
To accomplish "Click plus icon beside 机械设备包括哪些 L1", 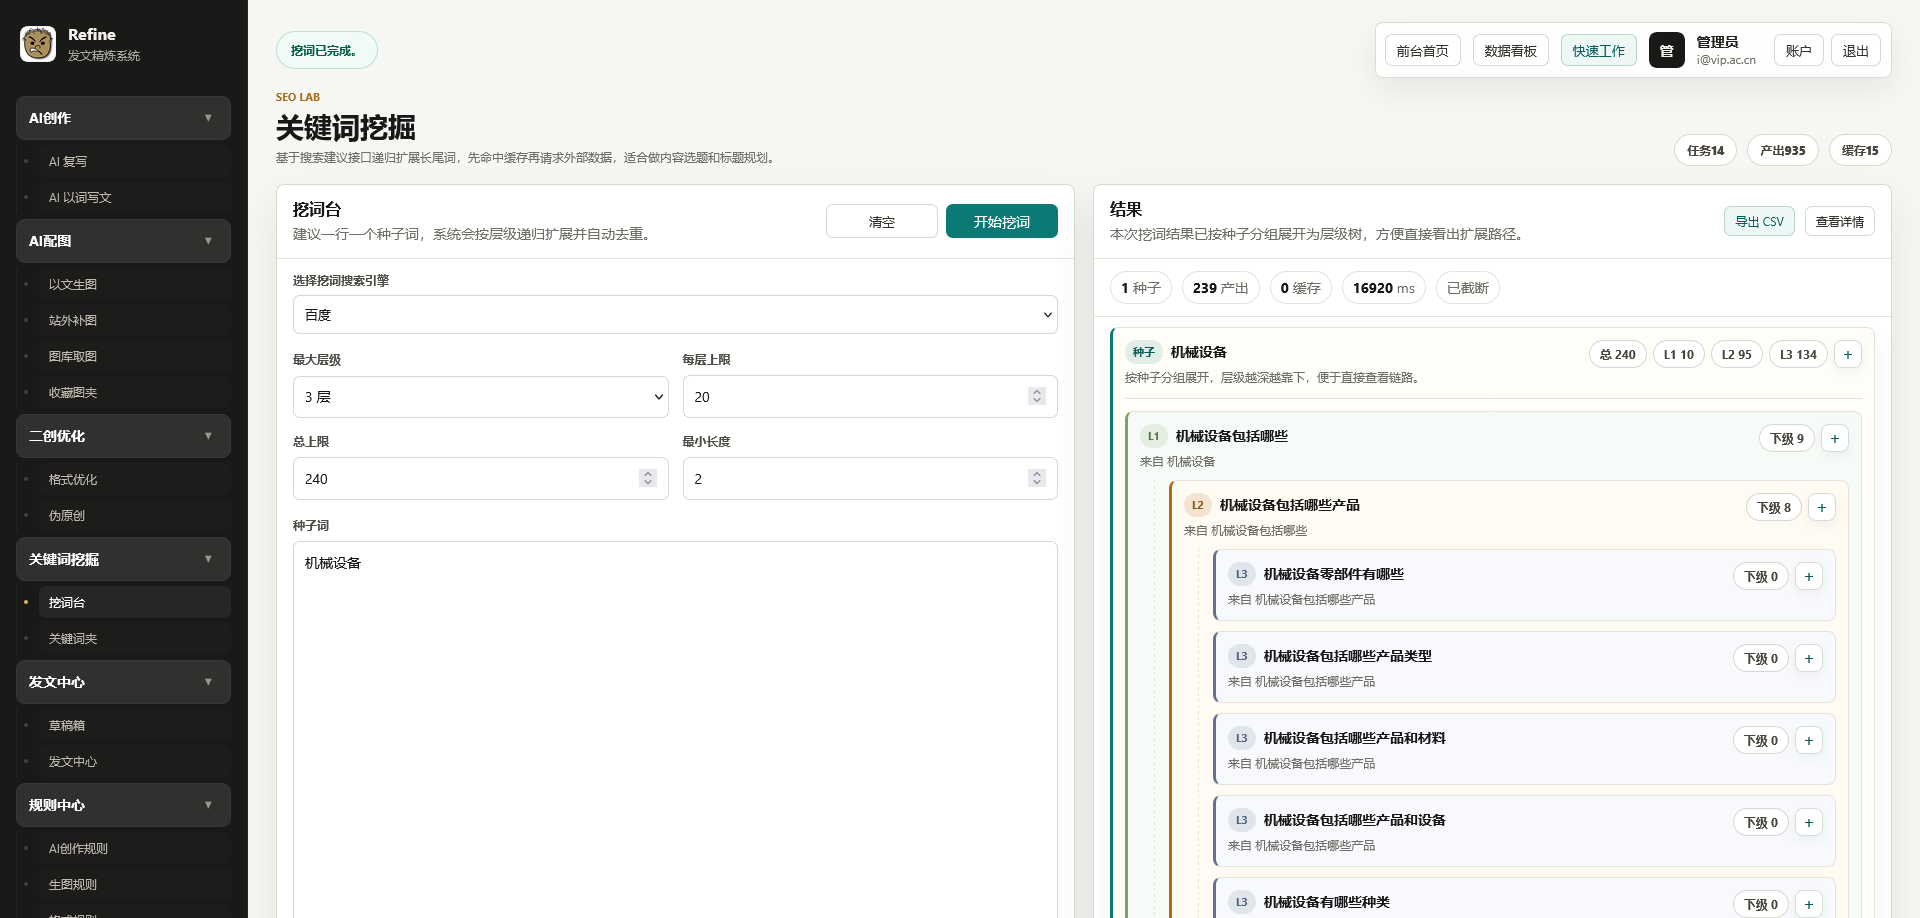I will point(1834,438).
